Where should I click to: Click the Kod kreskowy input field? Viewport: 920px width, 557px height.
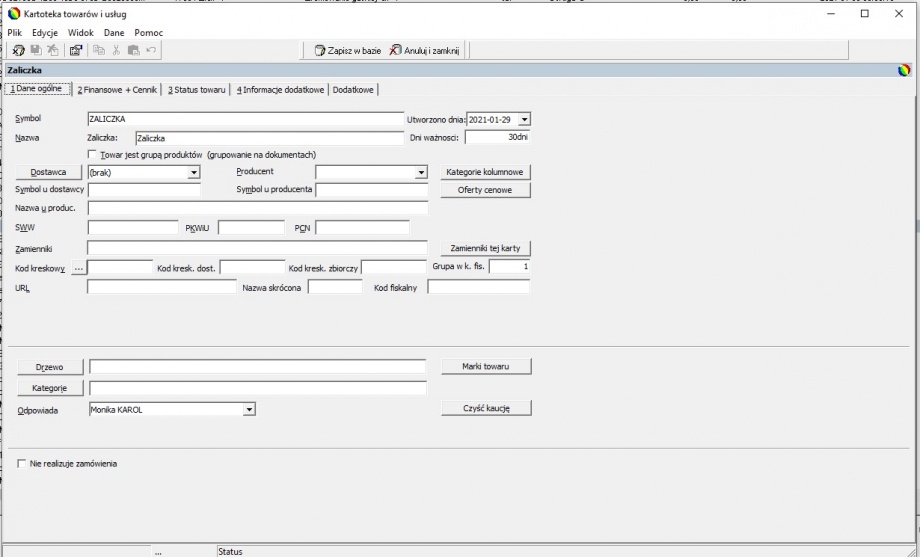click(120, 268)
